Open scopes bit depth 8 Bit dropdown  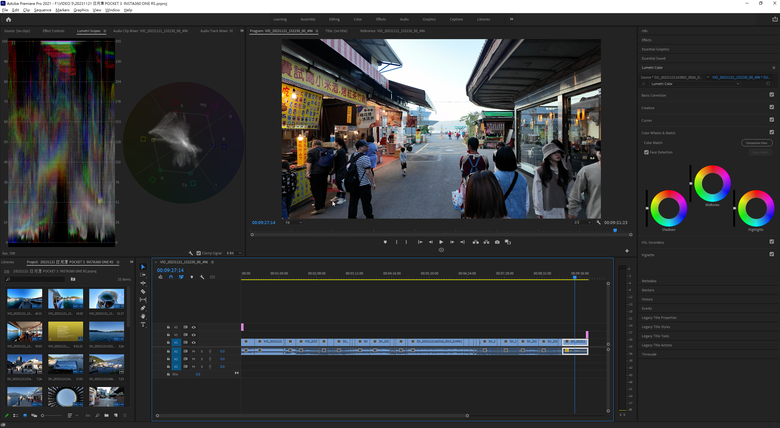click(x=234, y=253)
